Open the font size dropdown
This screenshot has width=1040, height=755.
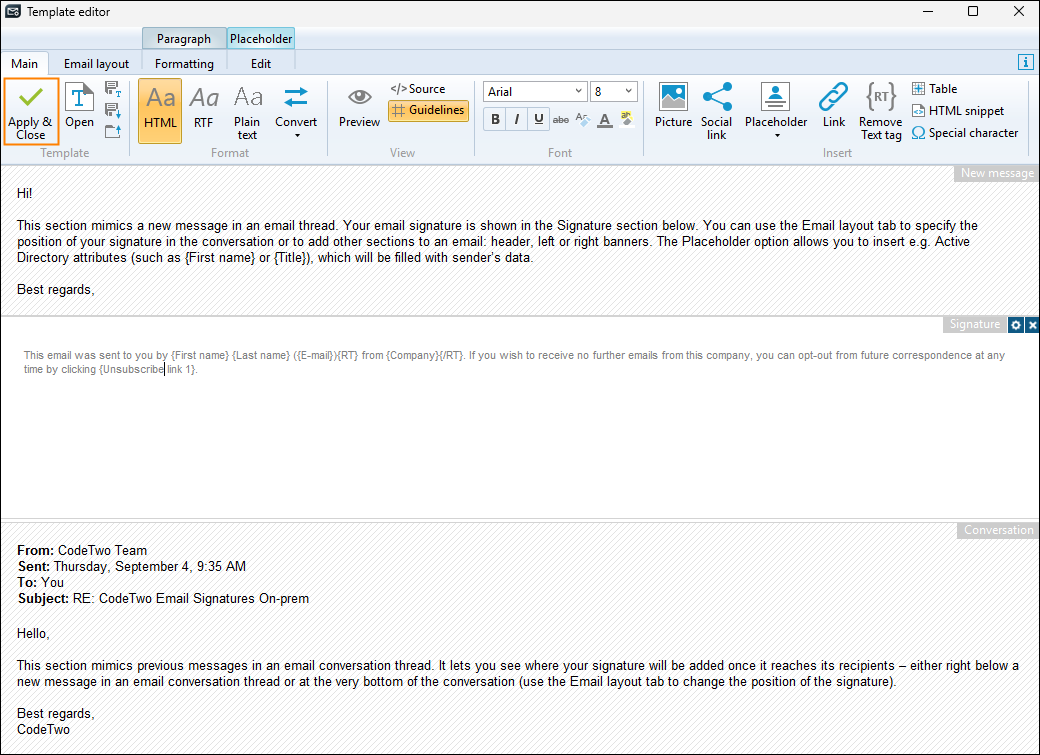tap(629, 92)
